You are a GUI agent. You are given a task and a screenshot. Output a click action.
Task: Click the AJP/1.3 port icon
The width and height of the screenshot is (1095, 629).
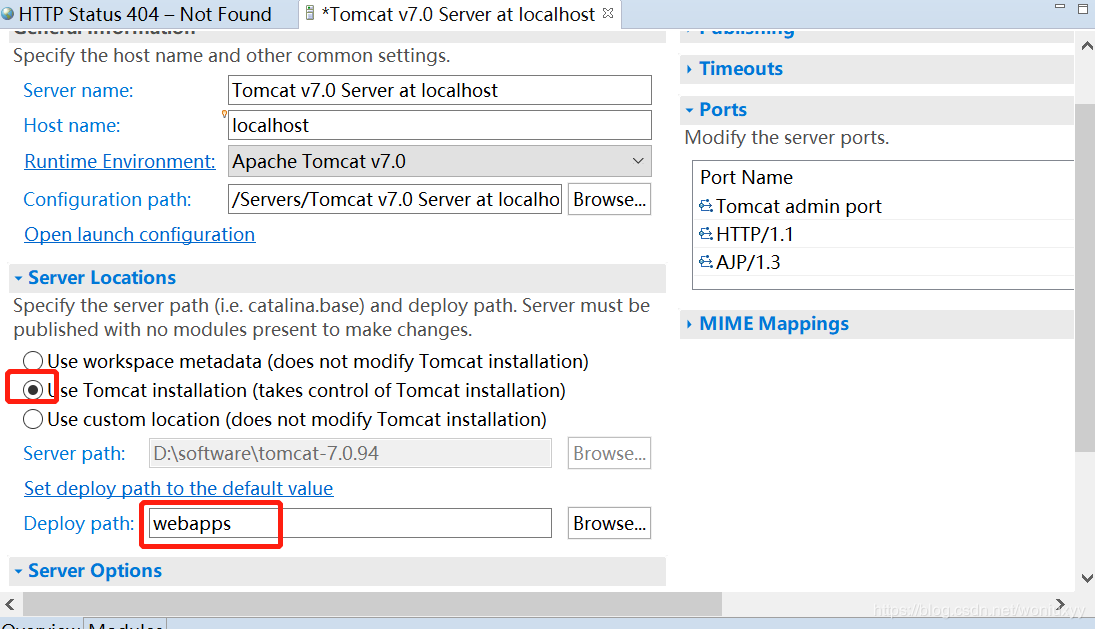pos(706,262)
